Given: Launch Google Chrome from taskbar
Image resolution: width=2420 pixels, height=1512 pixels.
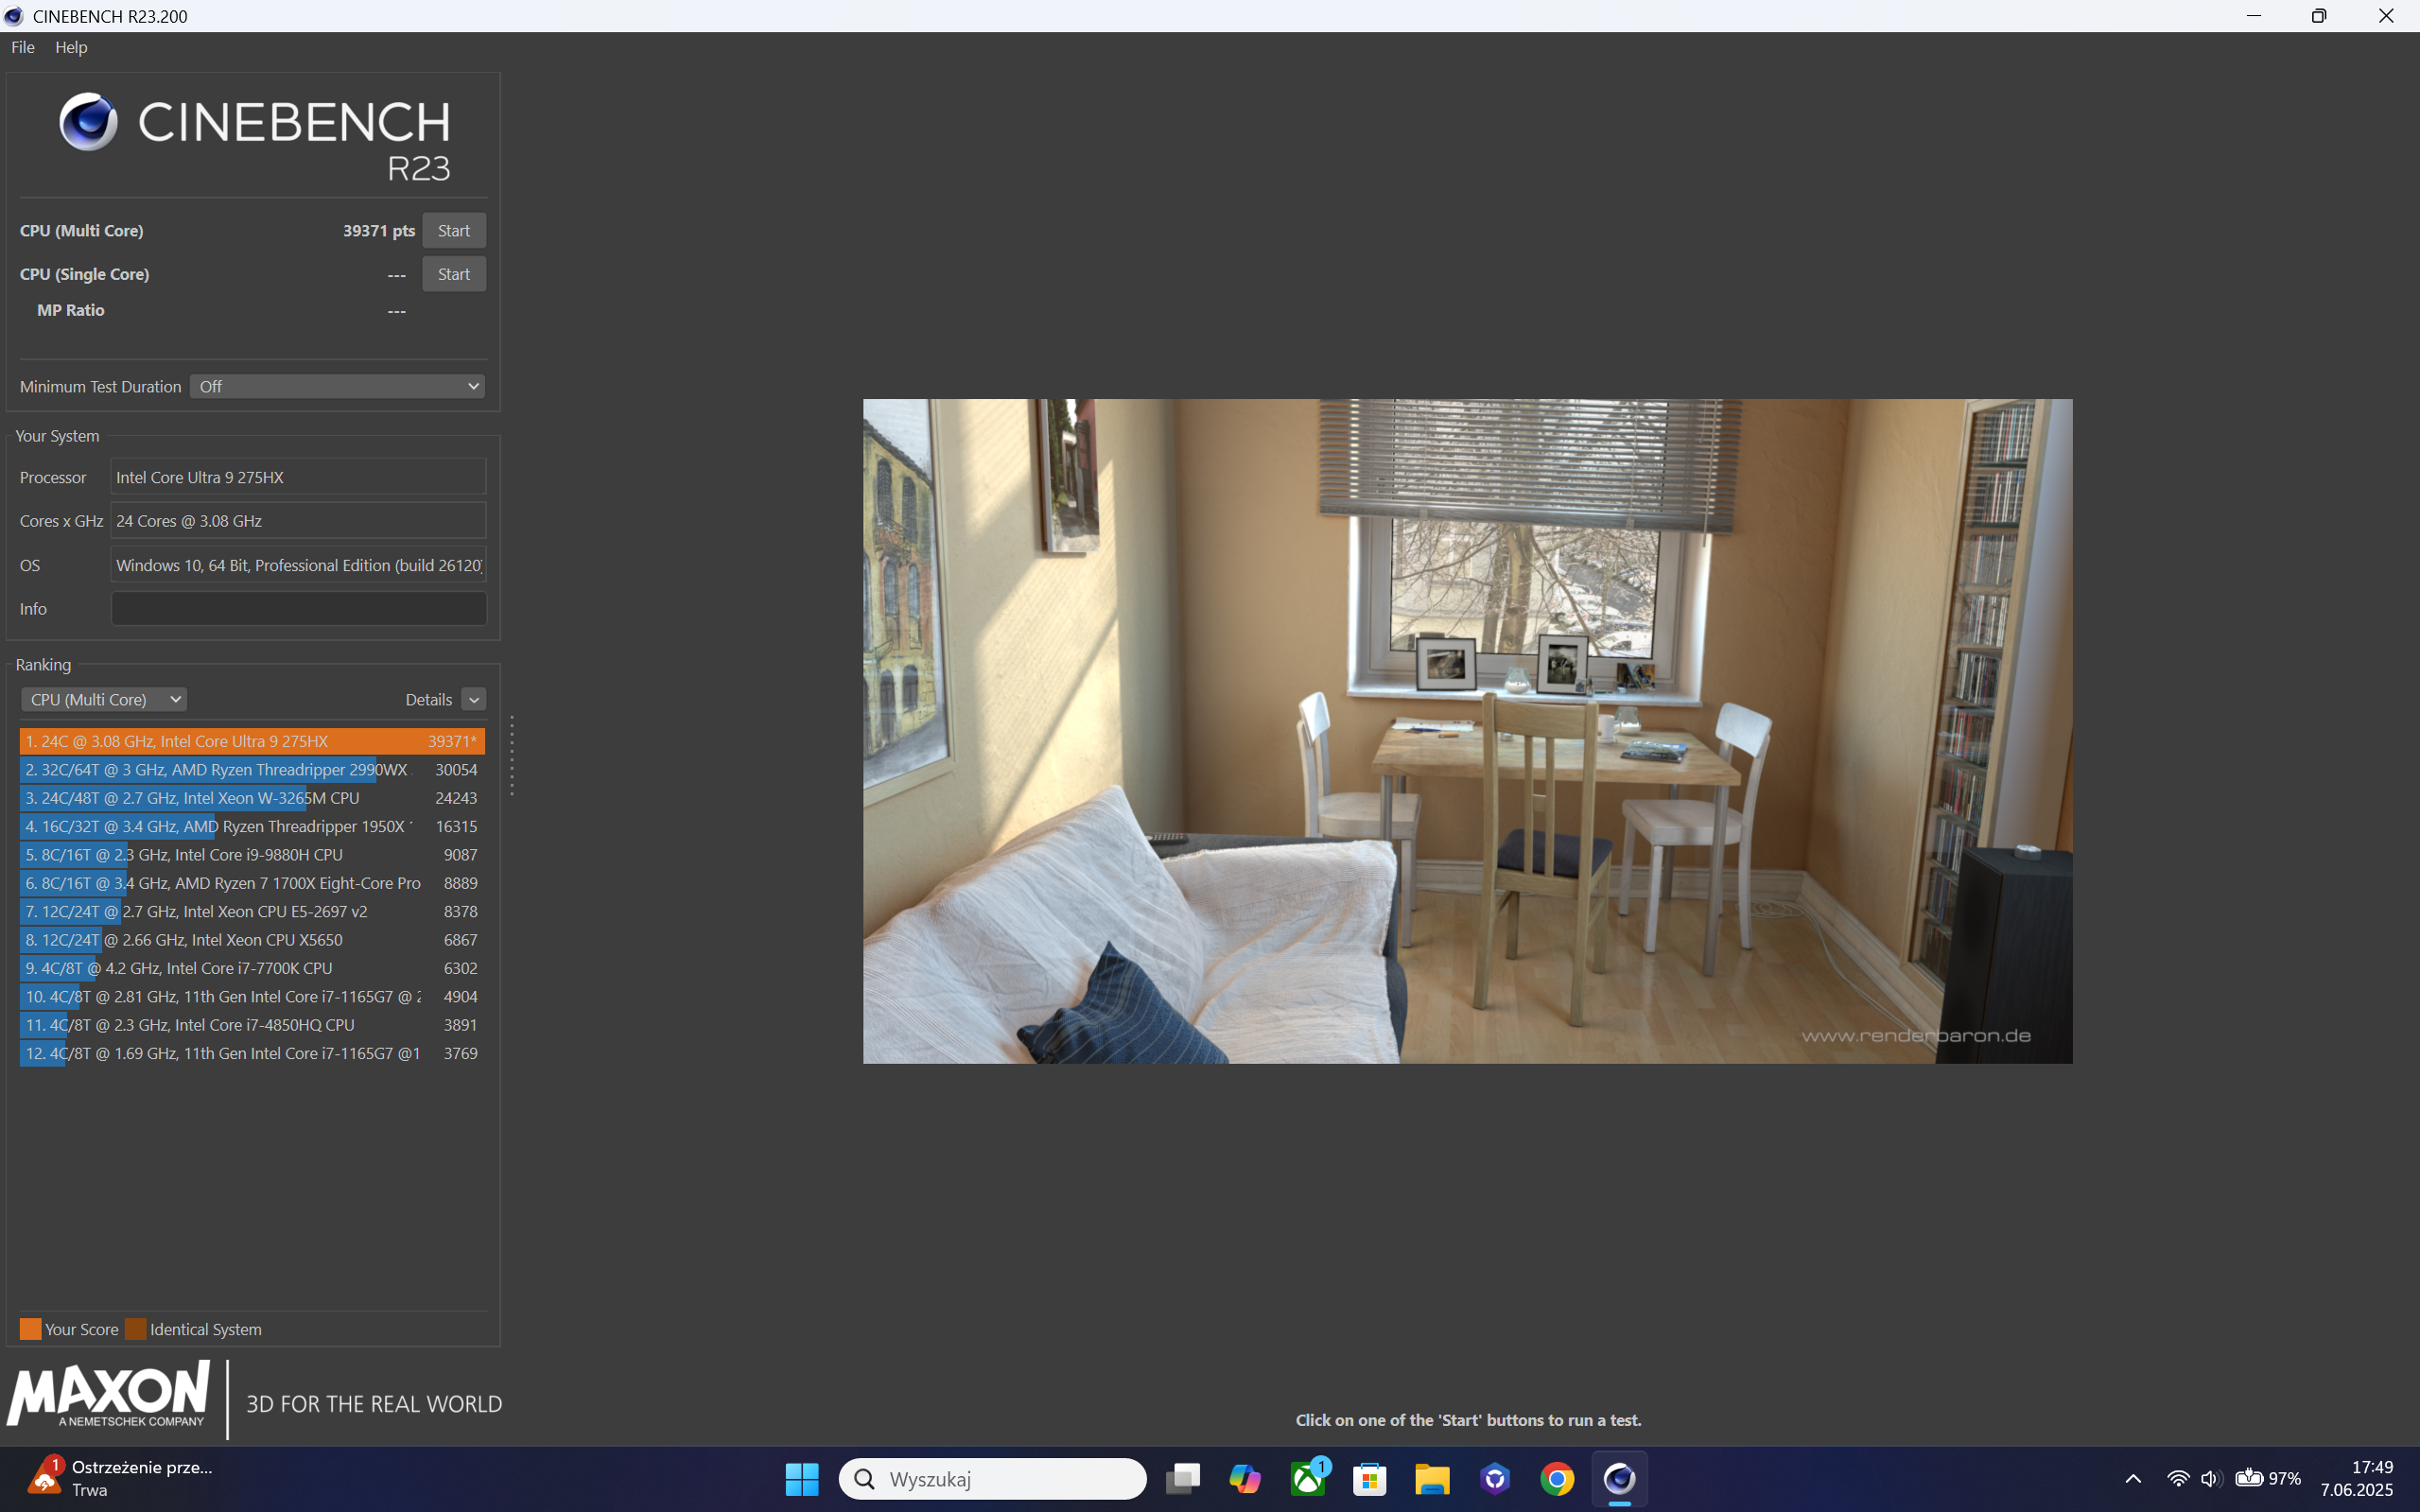Looking at the screenshot, I should (x=1557, y=1478).
